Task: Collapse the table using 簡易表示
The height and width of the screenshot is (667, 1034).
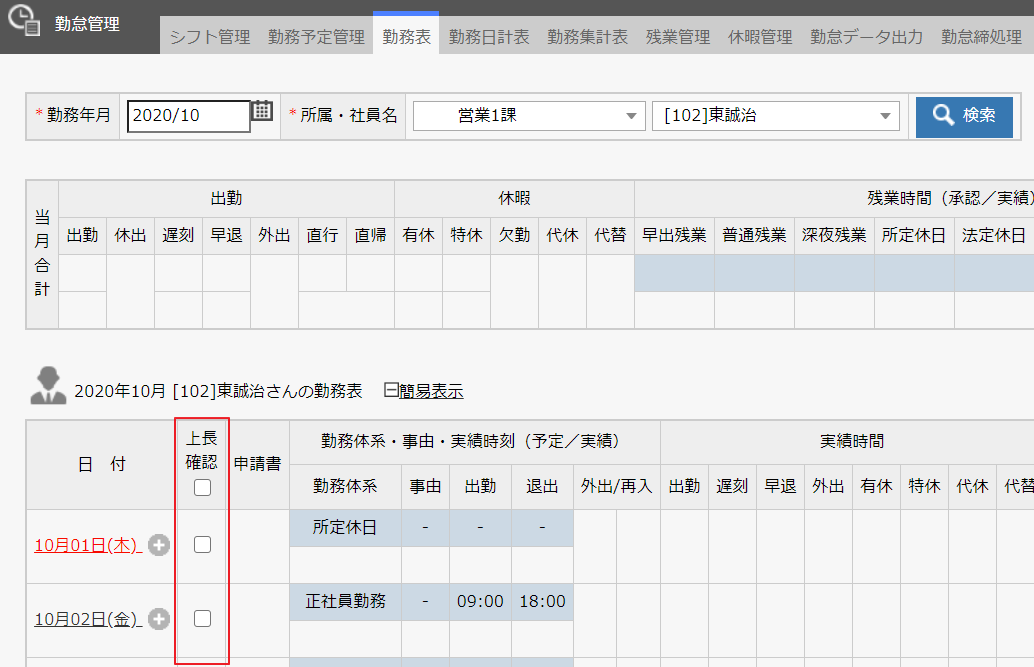Action: [434, 391]
